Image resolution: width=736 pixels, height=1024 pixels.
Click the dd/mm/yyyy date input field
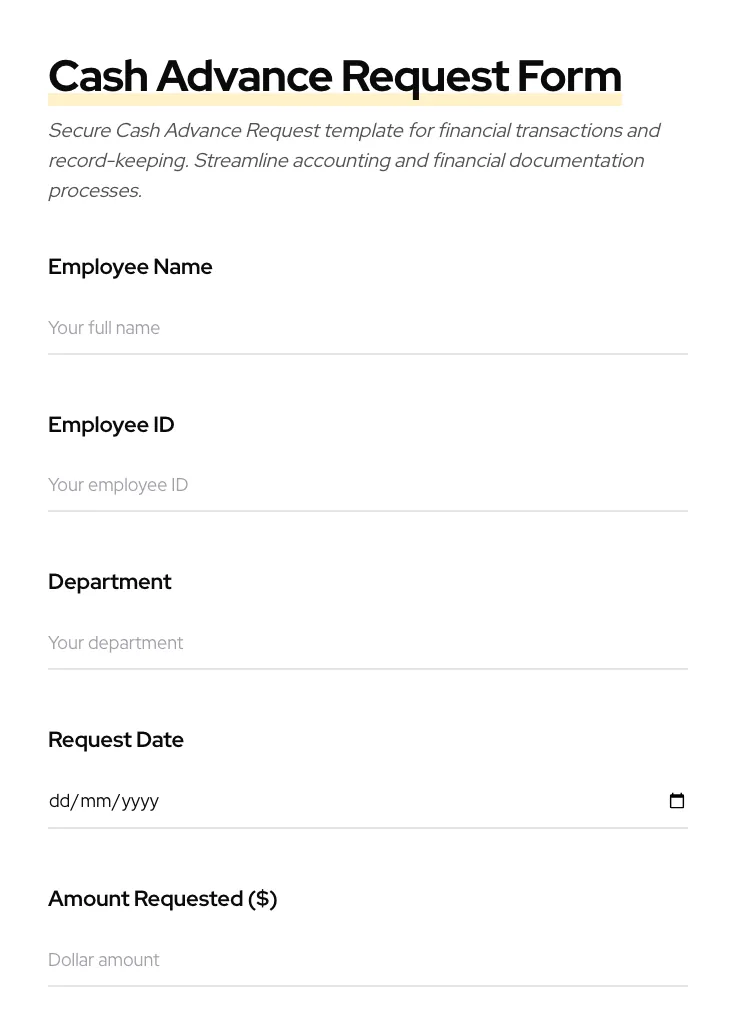(x=300, y=800)
